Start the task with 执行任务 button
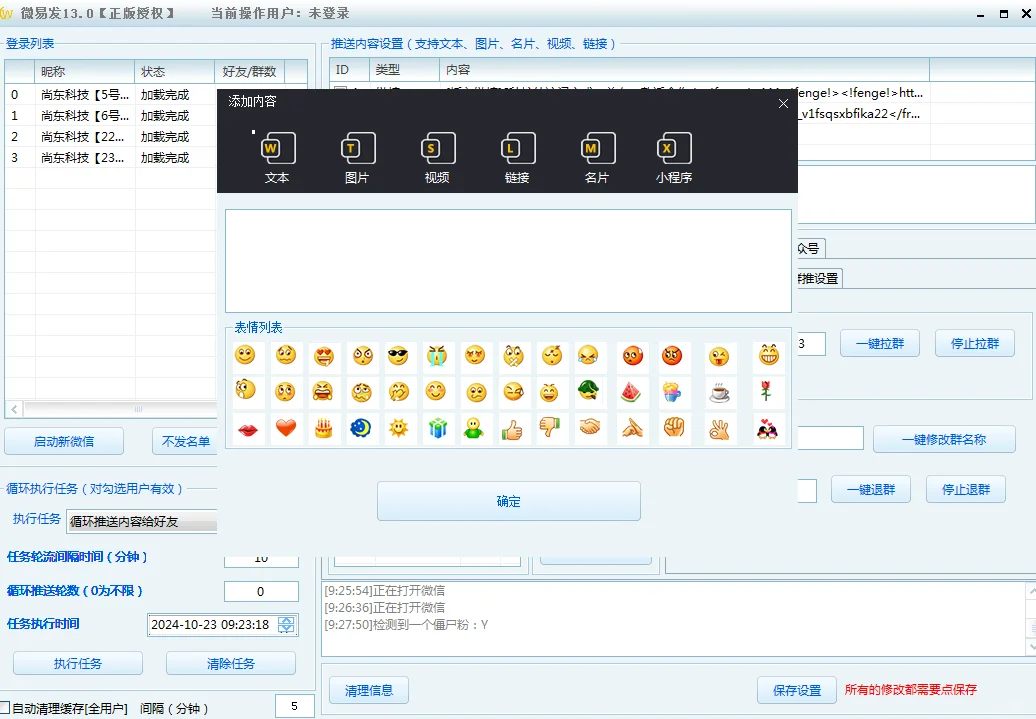This screenshot has width=1036, height=719. pos(78,663)
